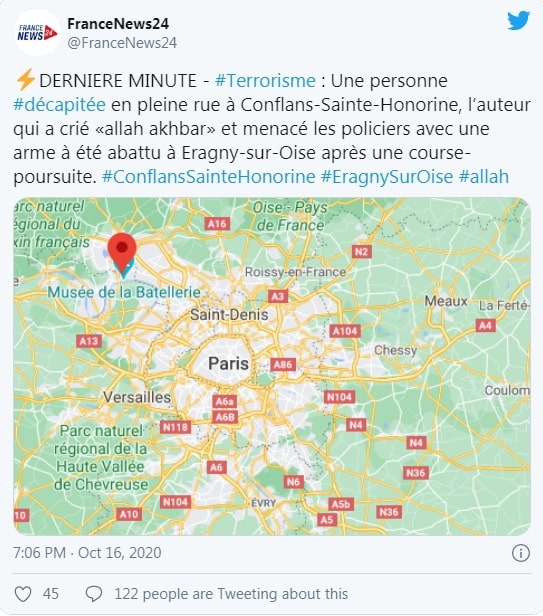Open the FranceNews24 profile avatar

coord(37,33)
